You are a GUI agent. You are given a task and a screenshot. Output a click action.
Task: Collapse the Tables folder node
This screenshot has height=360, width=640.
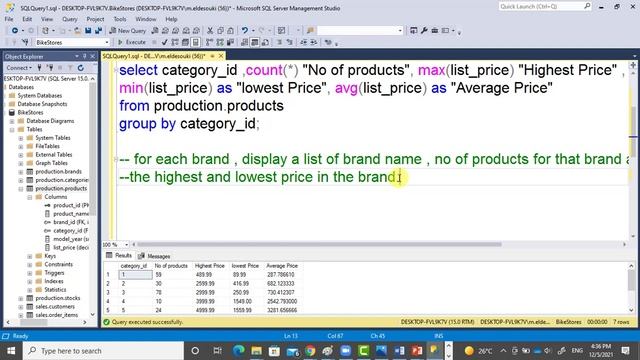12,129
